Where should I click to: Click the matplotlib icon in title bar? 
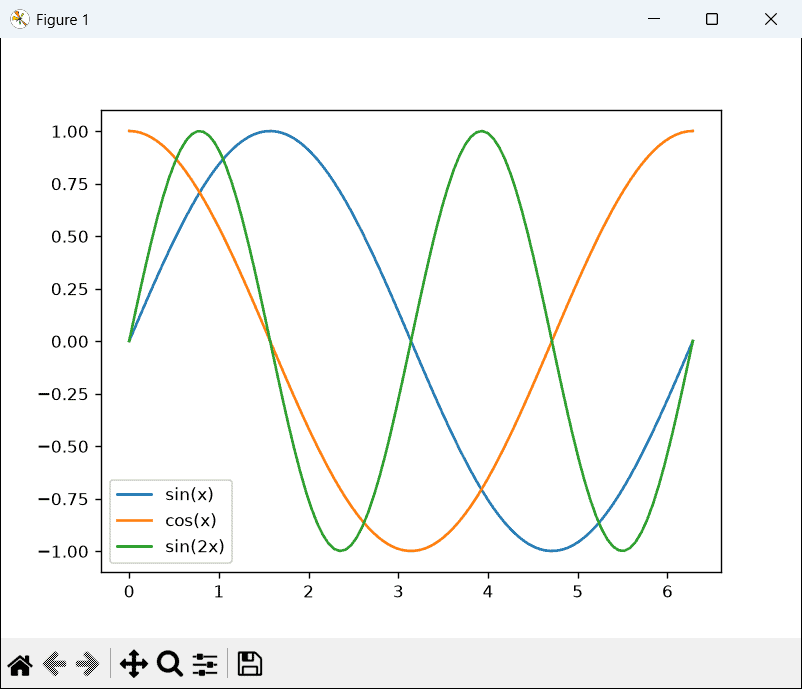click(19, 19)
